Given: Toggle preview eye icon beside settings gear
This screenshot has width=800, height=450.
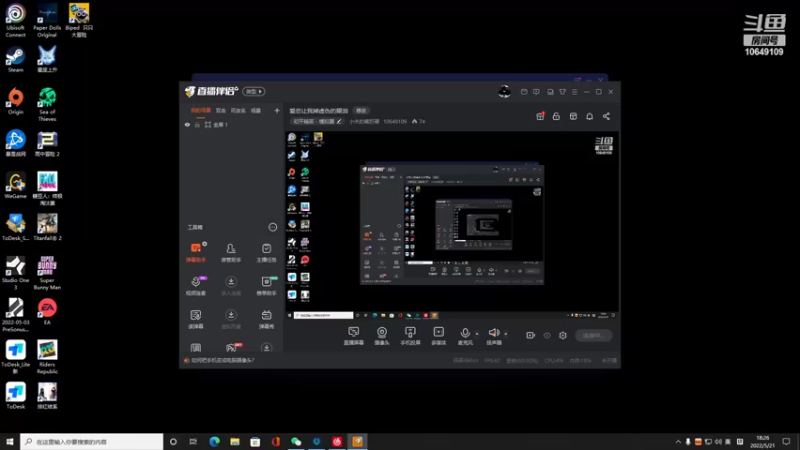Looking at the screenshot, I should [x=547, y=335].
